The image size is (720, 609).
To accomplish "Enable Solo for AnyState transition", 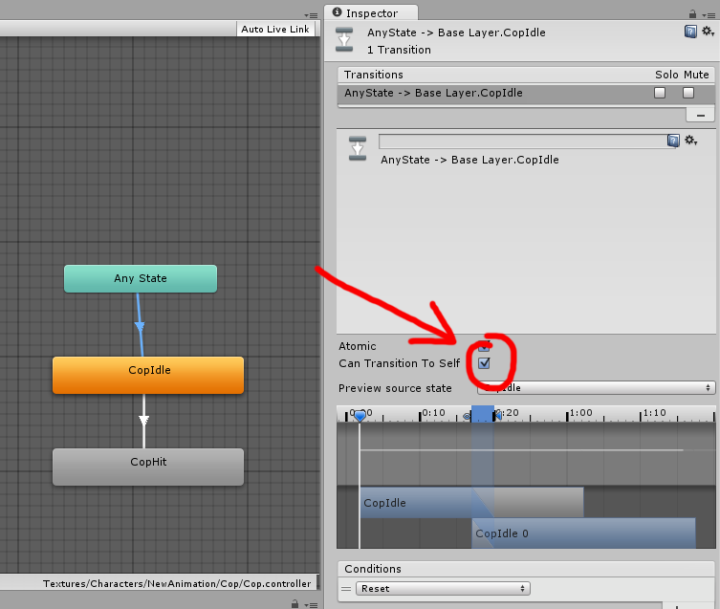I will tap(659, 93).
